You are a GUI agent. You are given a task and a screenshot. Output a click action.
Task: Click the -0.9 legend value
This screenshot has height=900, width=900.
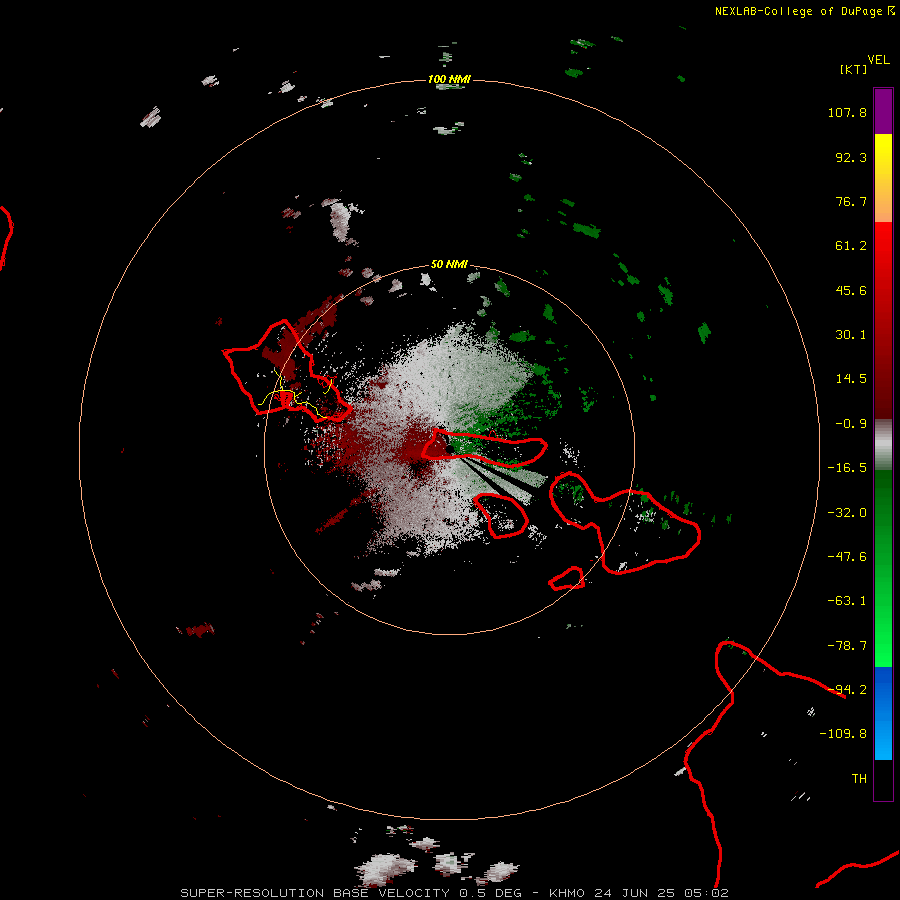(851, 424)
